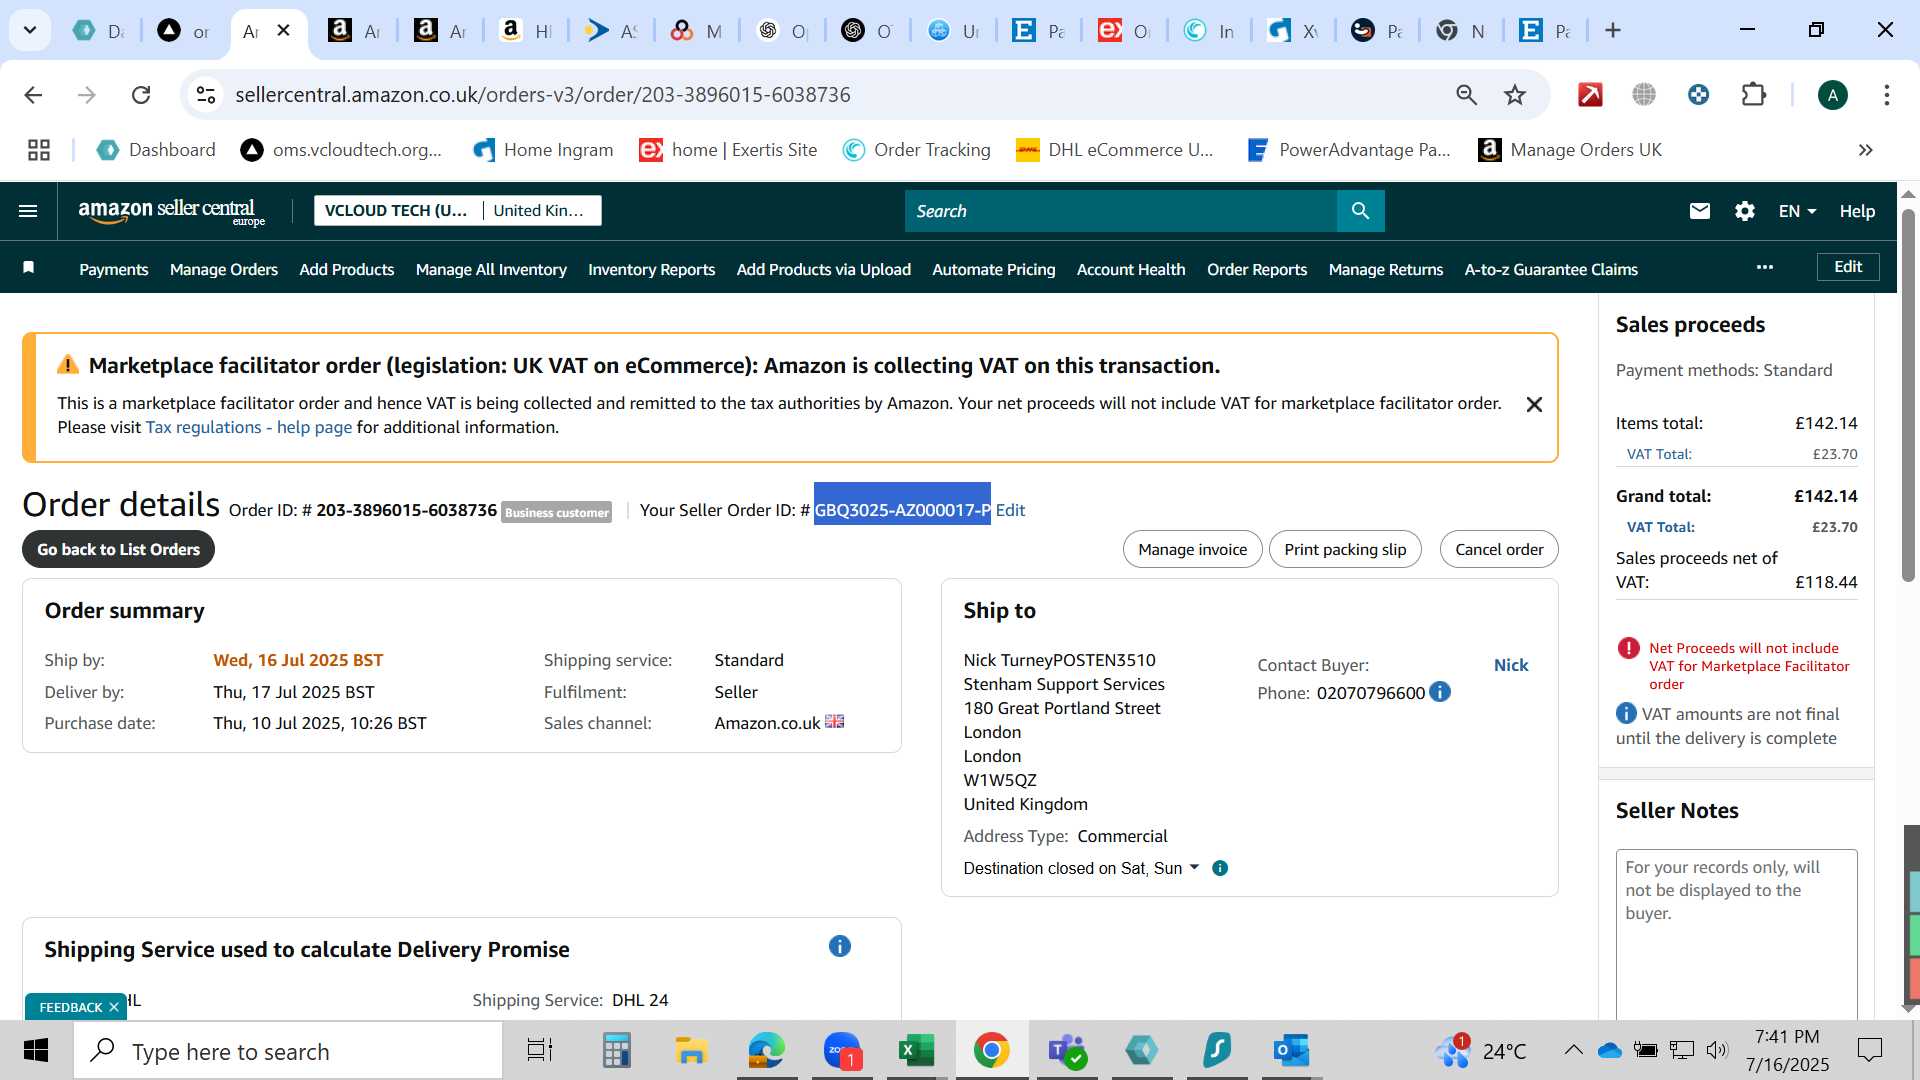The height and width of the screenshot is (1080, 1920).
Task: Open the Chrome extensions puzzle icon
Action: [1754, 95]
